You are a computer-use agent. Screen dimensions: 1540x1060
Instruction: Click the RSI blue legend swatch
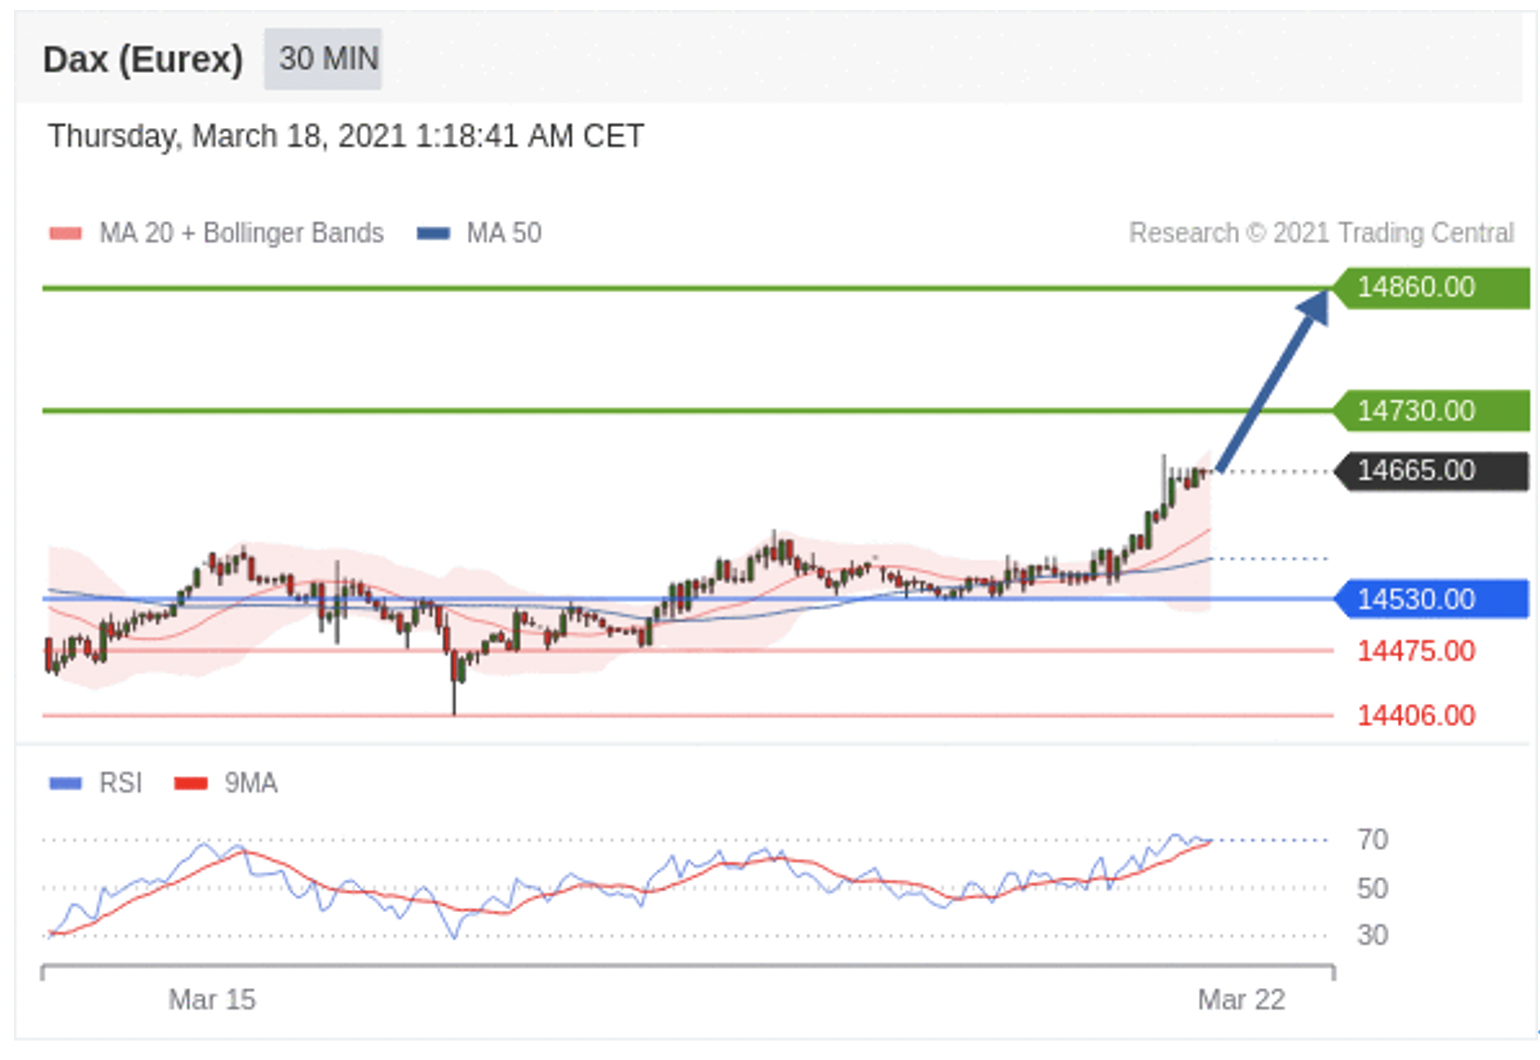tap(65, 784)
